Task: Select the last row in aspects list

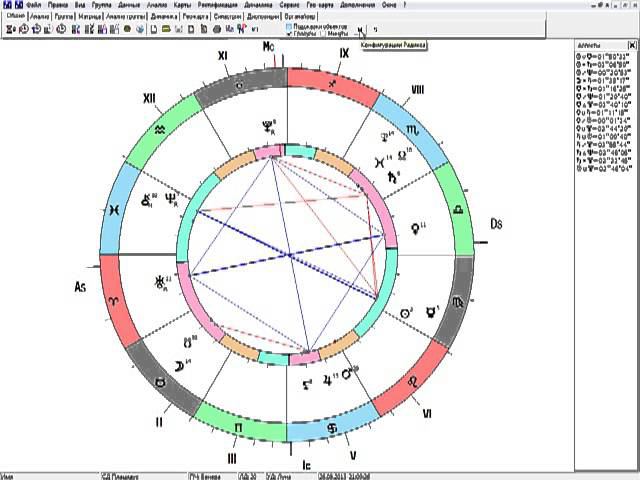Action: [x=603, y=168]
